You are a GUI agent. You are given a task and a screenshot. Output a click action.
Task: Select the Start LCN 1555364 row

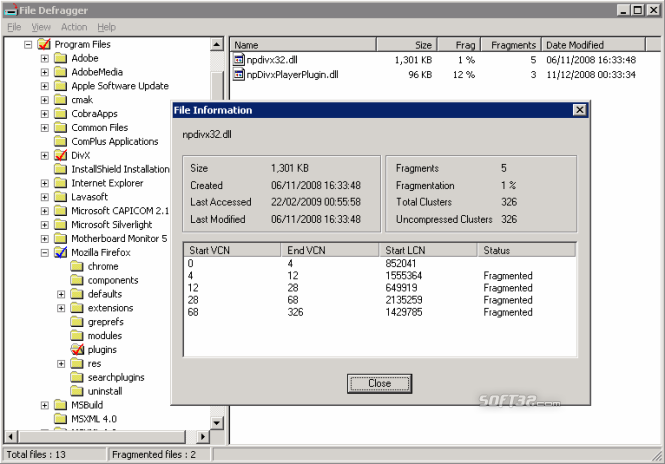point(380,276)
